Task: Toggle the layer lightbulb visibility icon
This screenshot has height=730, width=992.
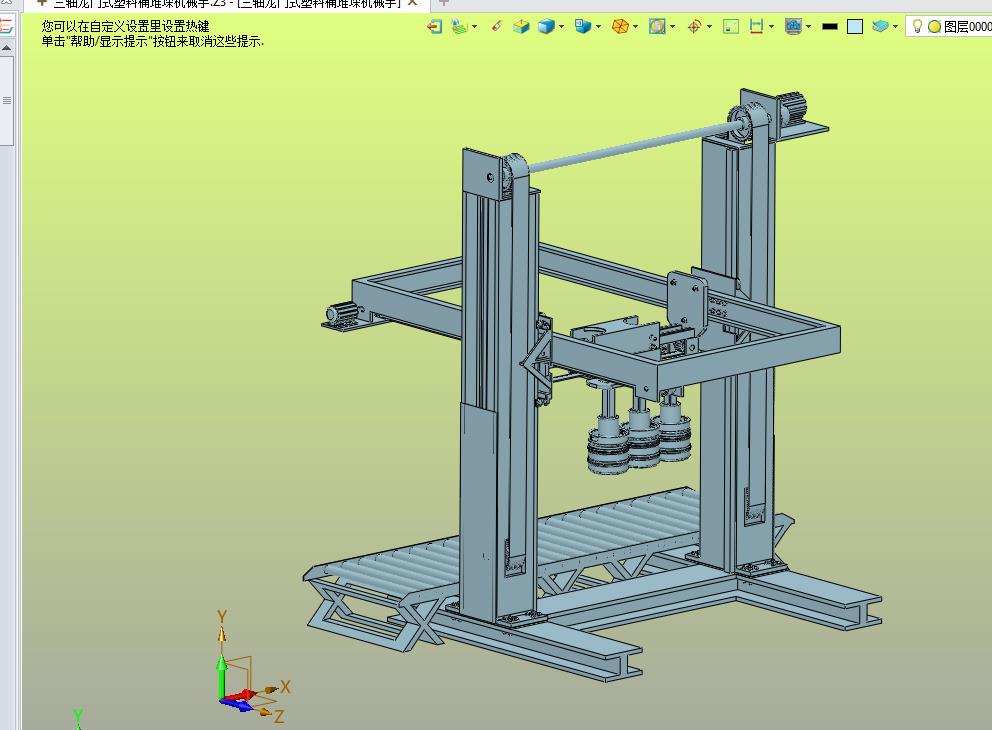Action: pyautogui.click(x=917, y=27)
